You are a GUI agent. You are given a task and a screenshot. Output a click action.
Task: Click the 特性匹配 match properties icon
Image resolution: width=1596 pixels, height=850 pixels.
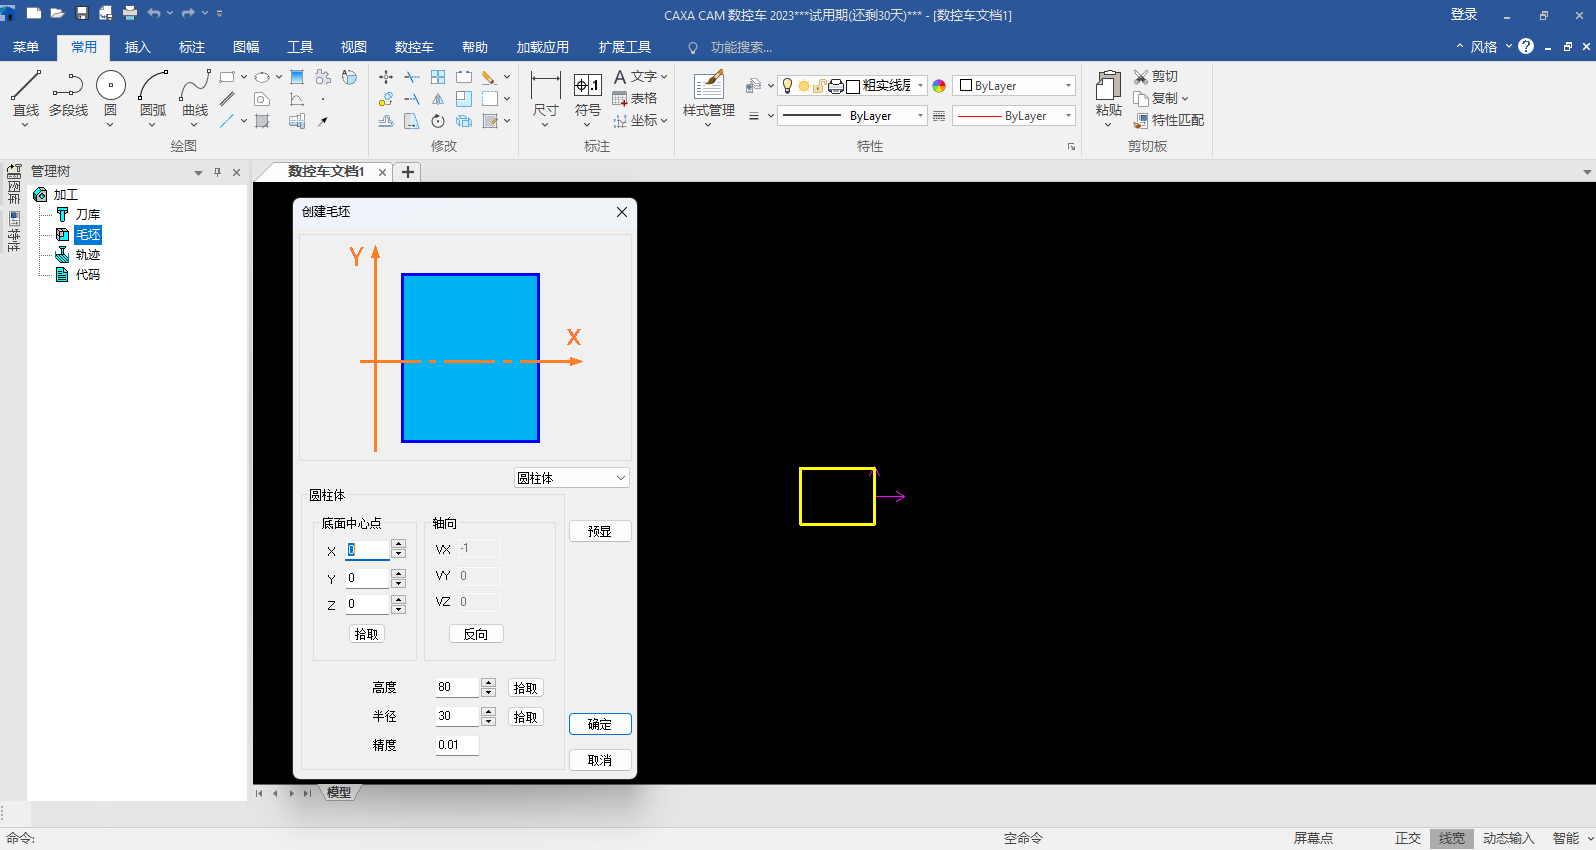(x=1141, y=121)
